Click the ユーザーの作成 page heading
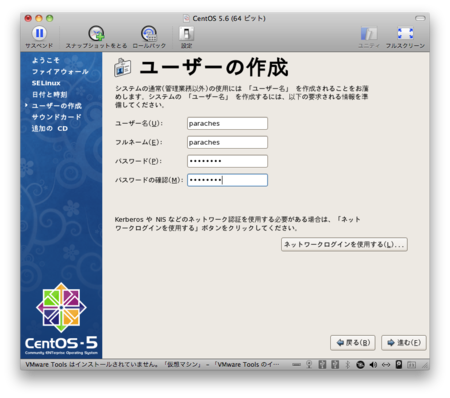Screen dimensions: 450x398 point(214,67)
